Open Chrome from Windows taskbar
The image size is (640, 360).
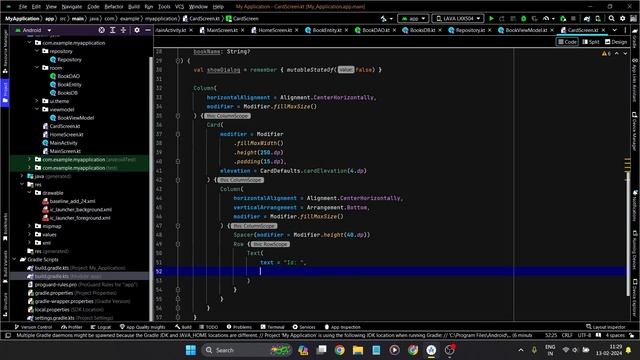tap(339, 350)
